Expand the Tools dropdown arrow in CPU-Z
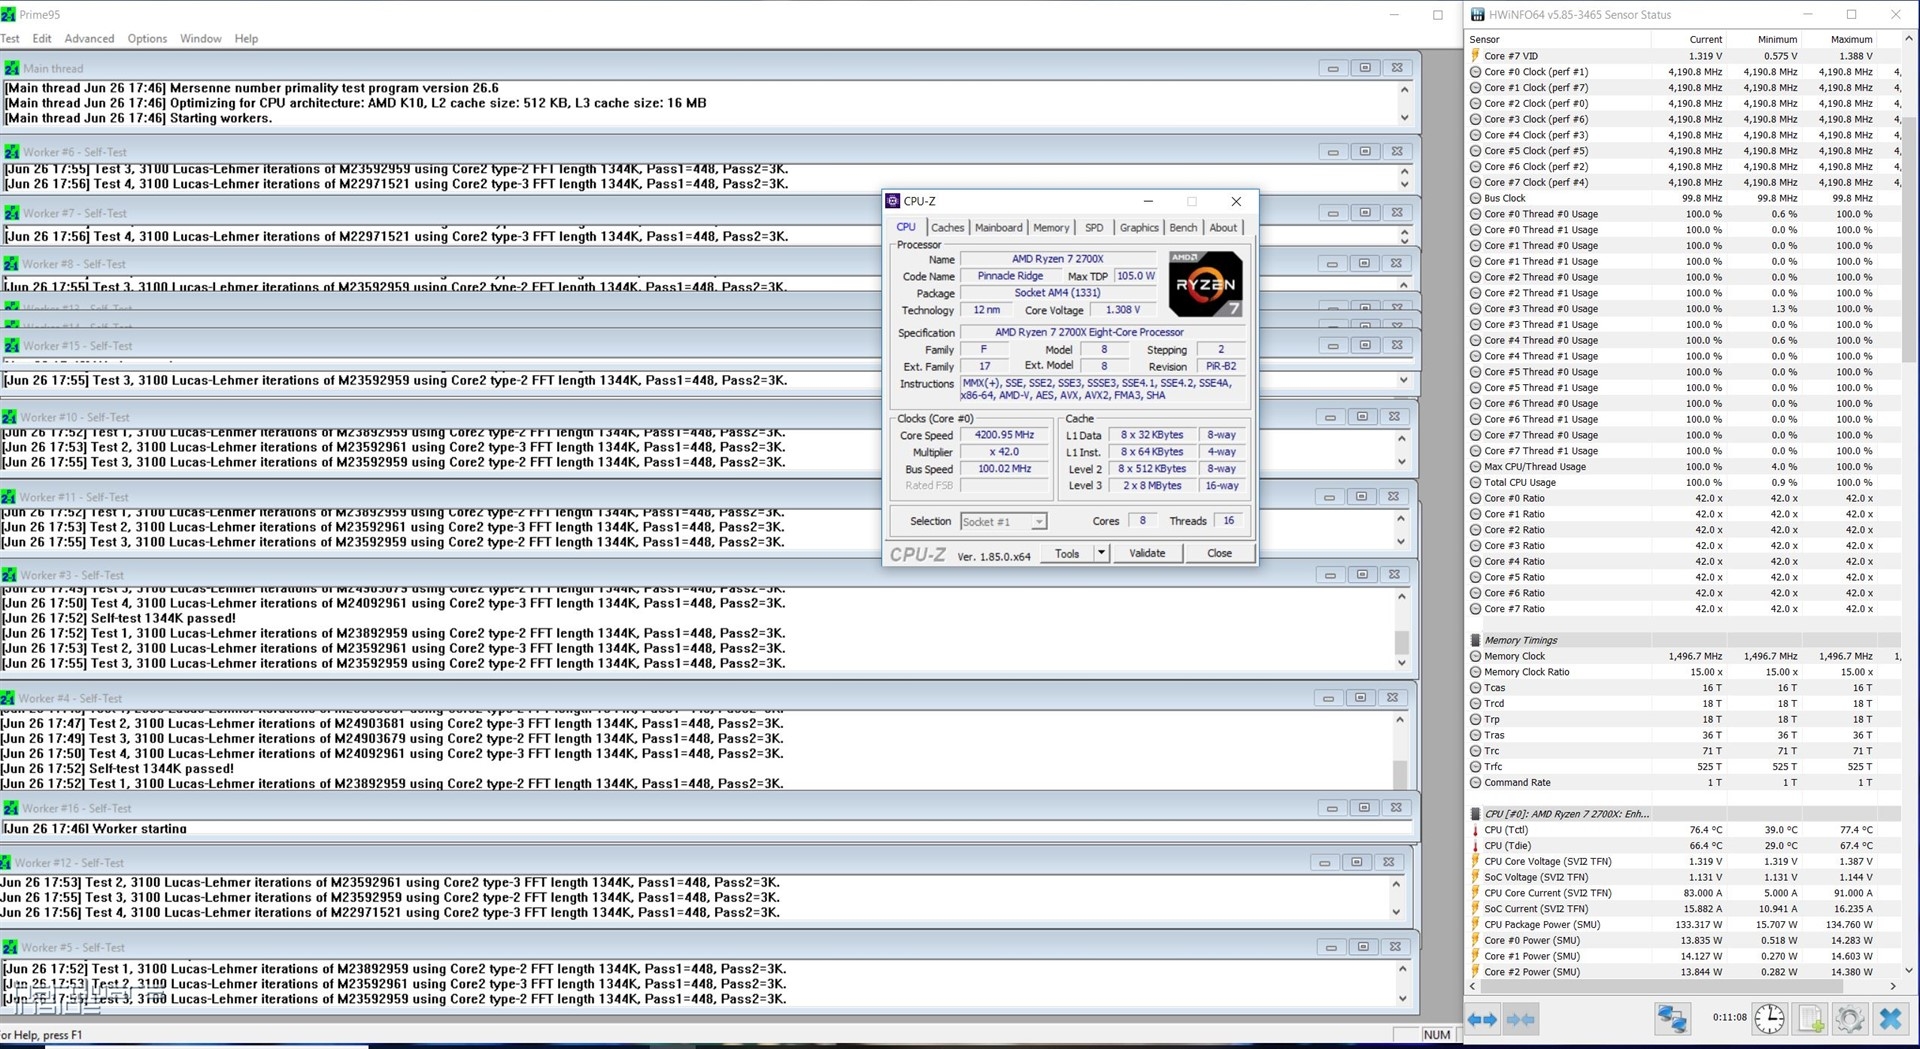The image size is (1920, 1049). click(1101, 553)
